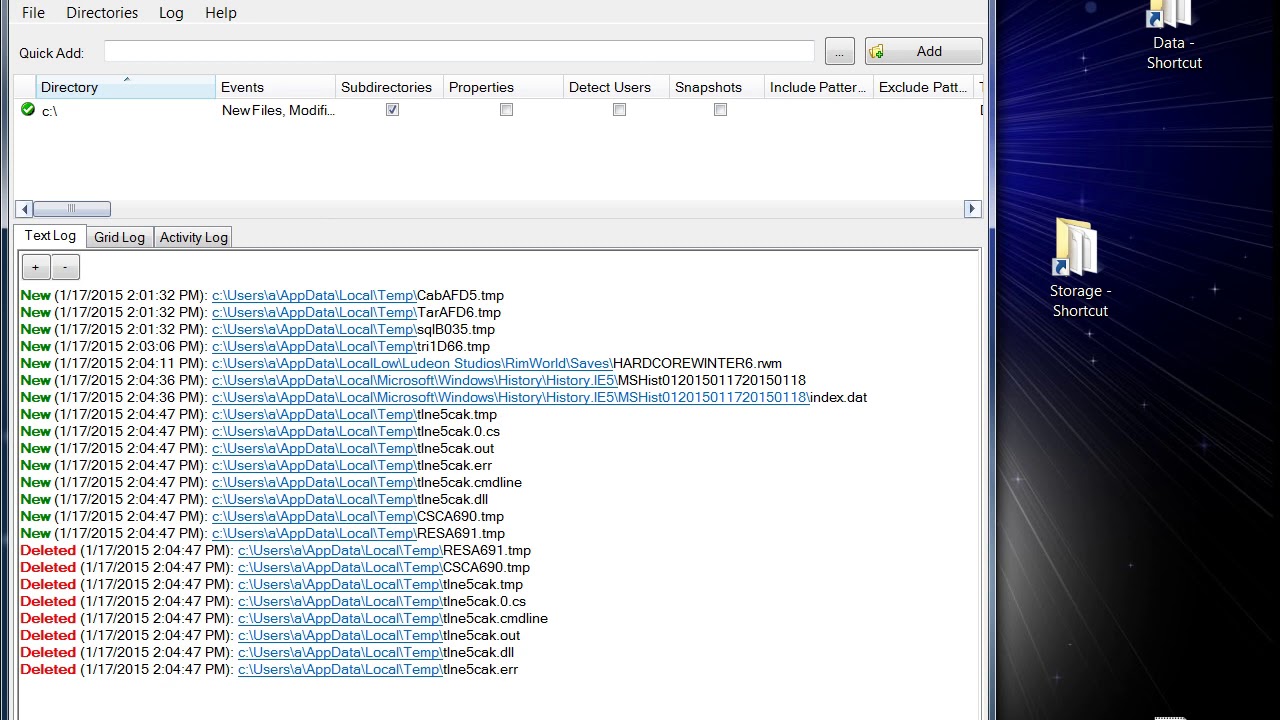Screen dimensions: 1280x720
Task: Click the Add button
Action: (923, 51)
